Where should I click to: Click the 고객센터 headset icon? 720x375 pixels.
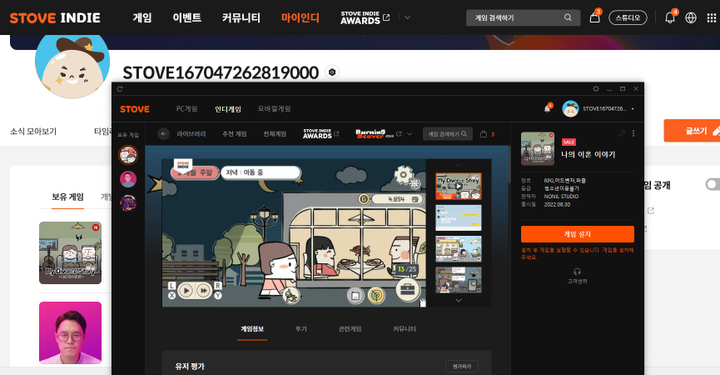(577, 271)
